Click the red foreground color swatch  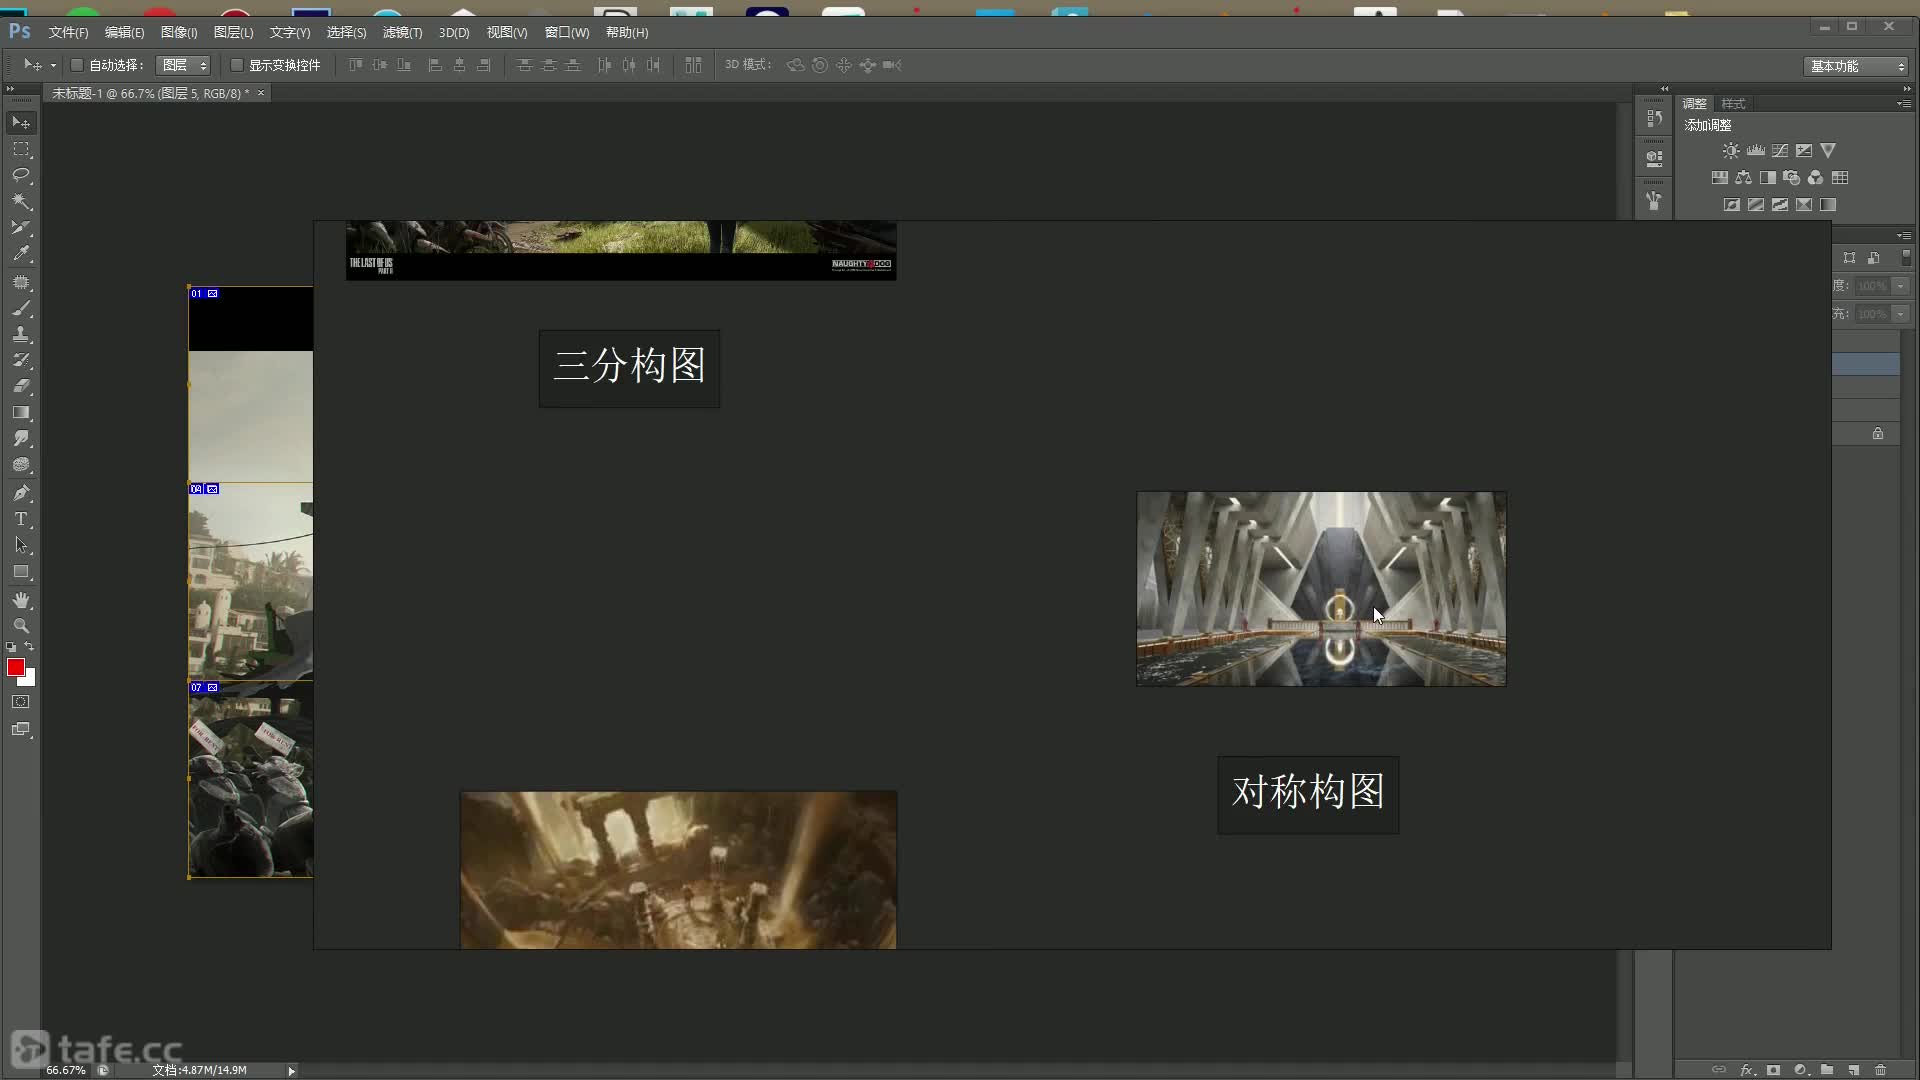click(x=15, y=667)
